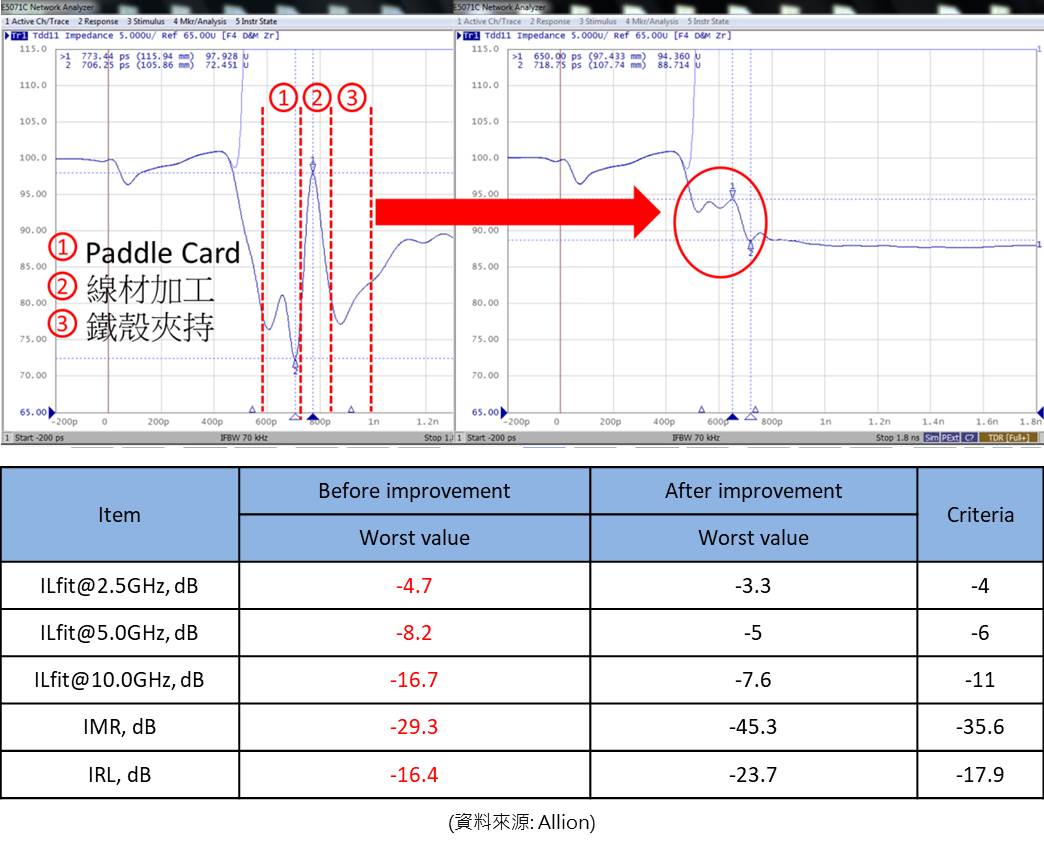Toggle the 'PExt' status indicator
The image size is (1044, 845).
[x=950, y=437]
